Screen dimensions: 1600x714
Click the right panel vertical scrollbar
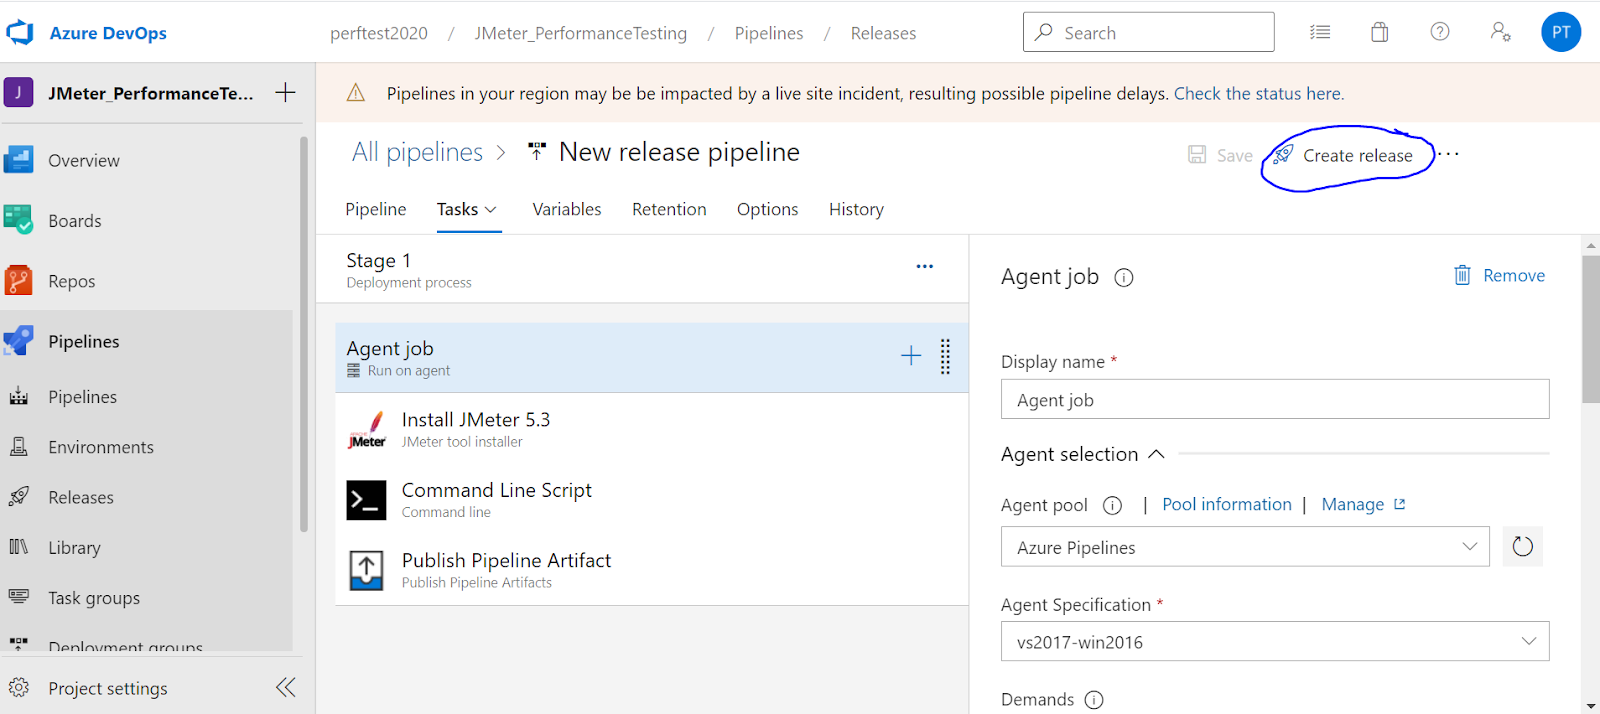tap(1590, 329)
